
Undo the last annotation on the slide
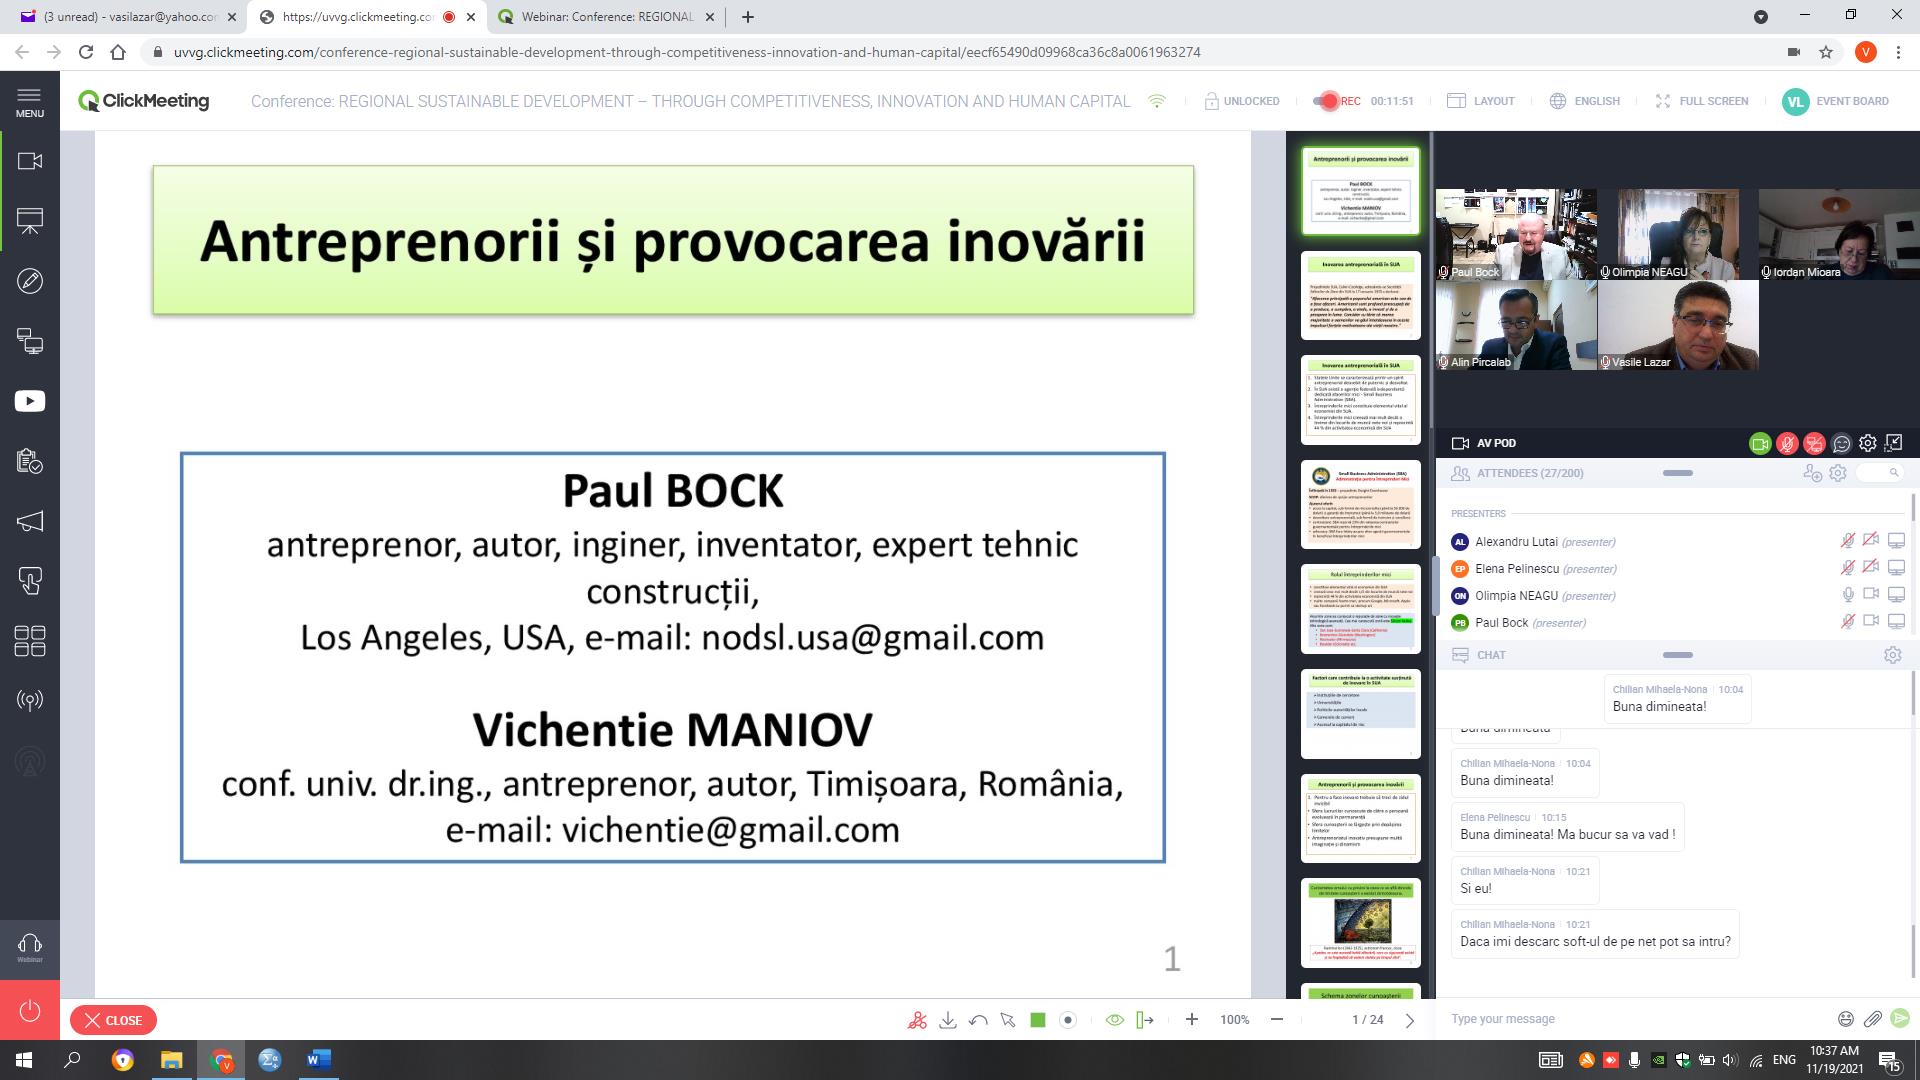tap(979, 1020)
